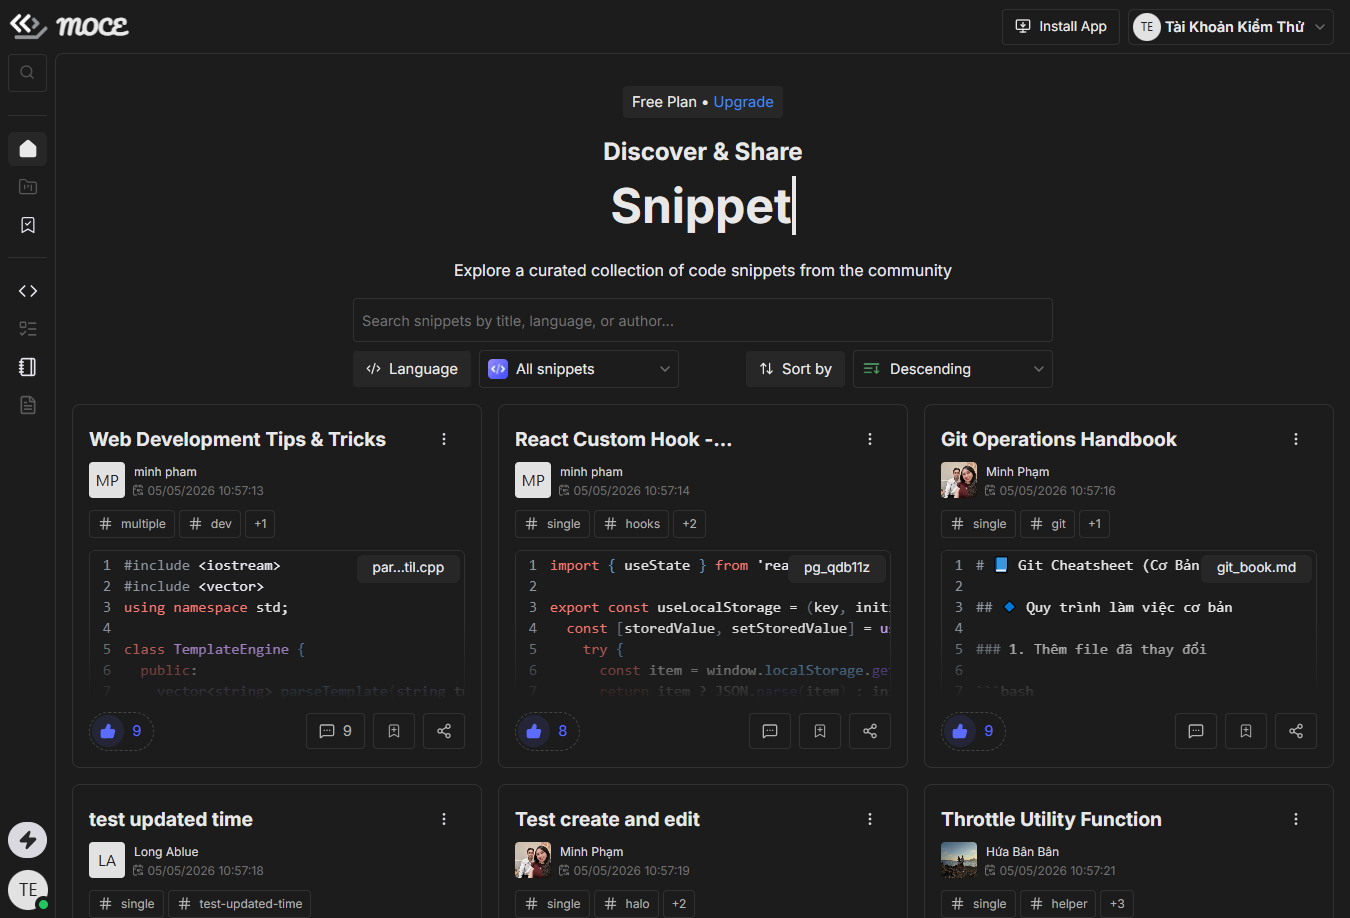Open the checklist icon in sidebar
Viewport: 1350px width, 918px height.
[x=28, y=329]
